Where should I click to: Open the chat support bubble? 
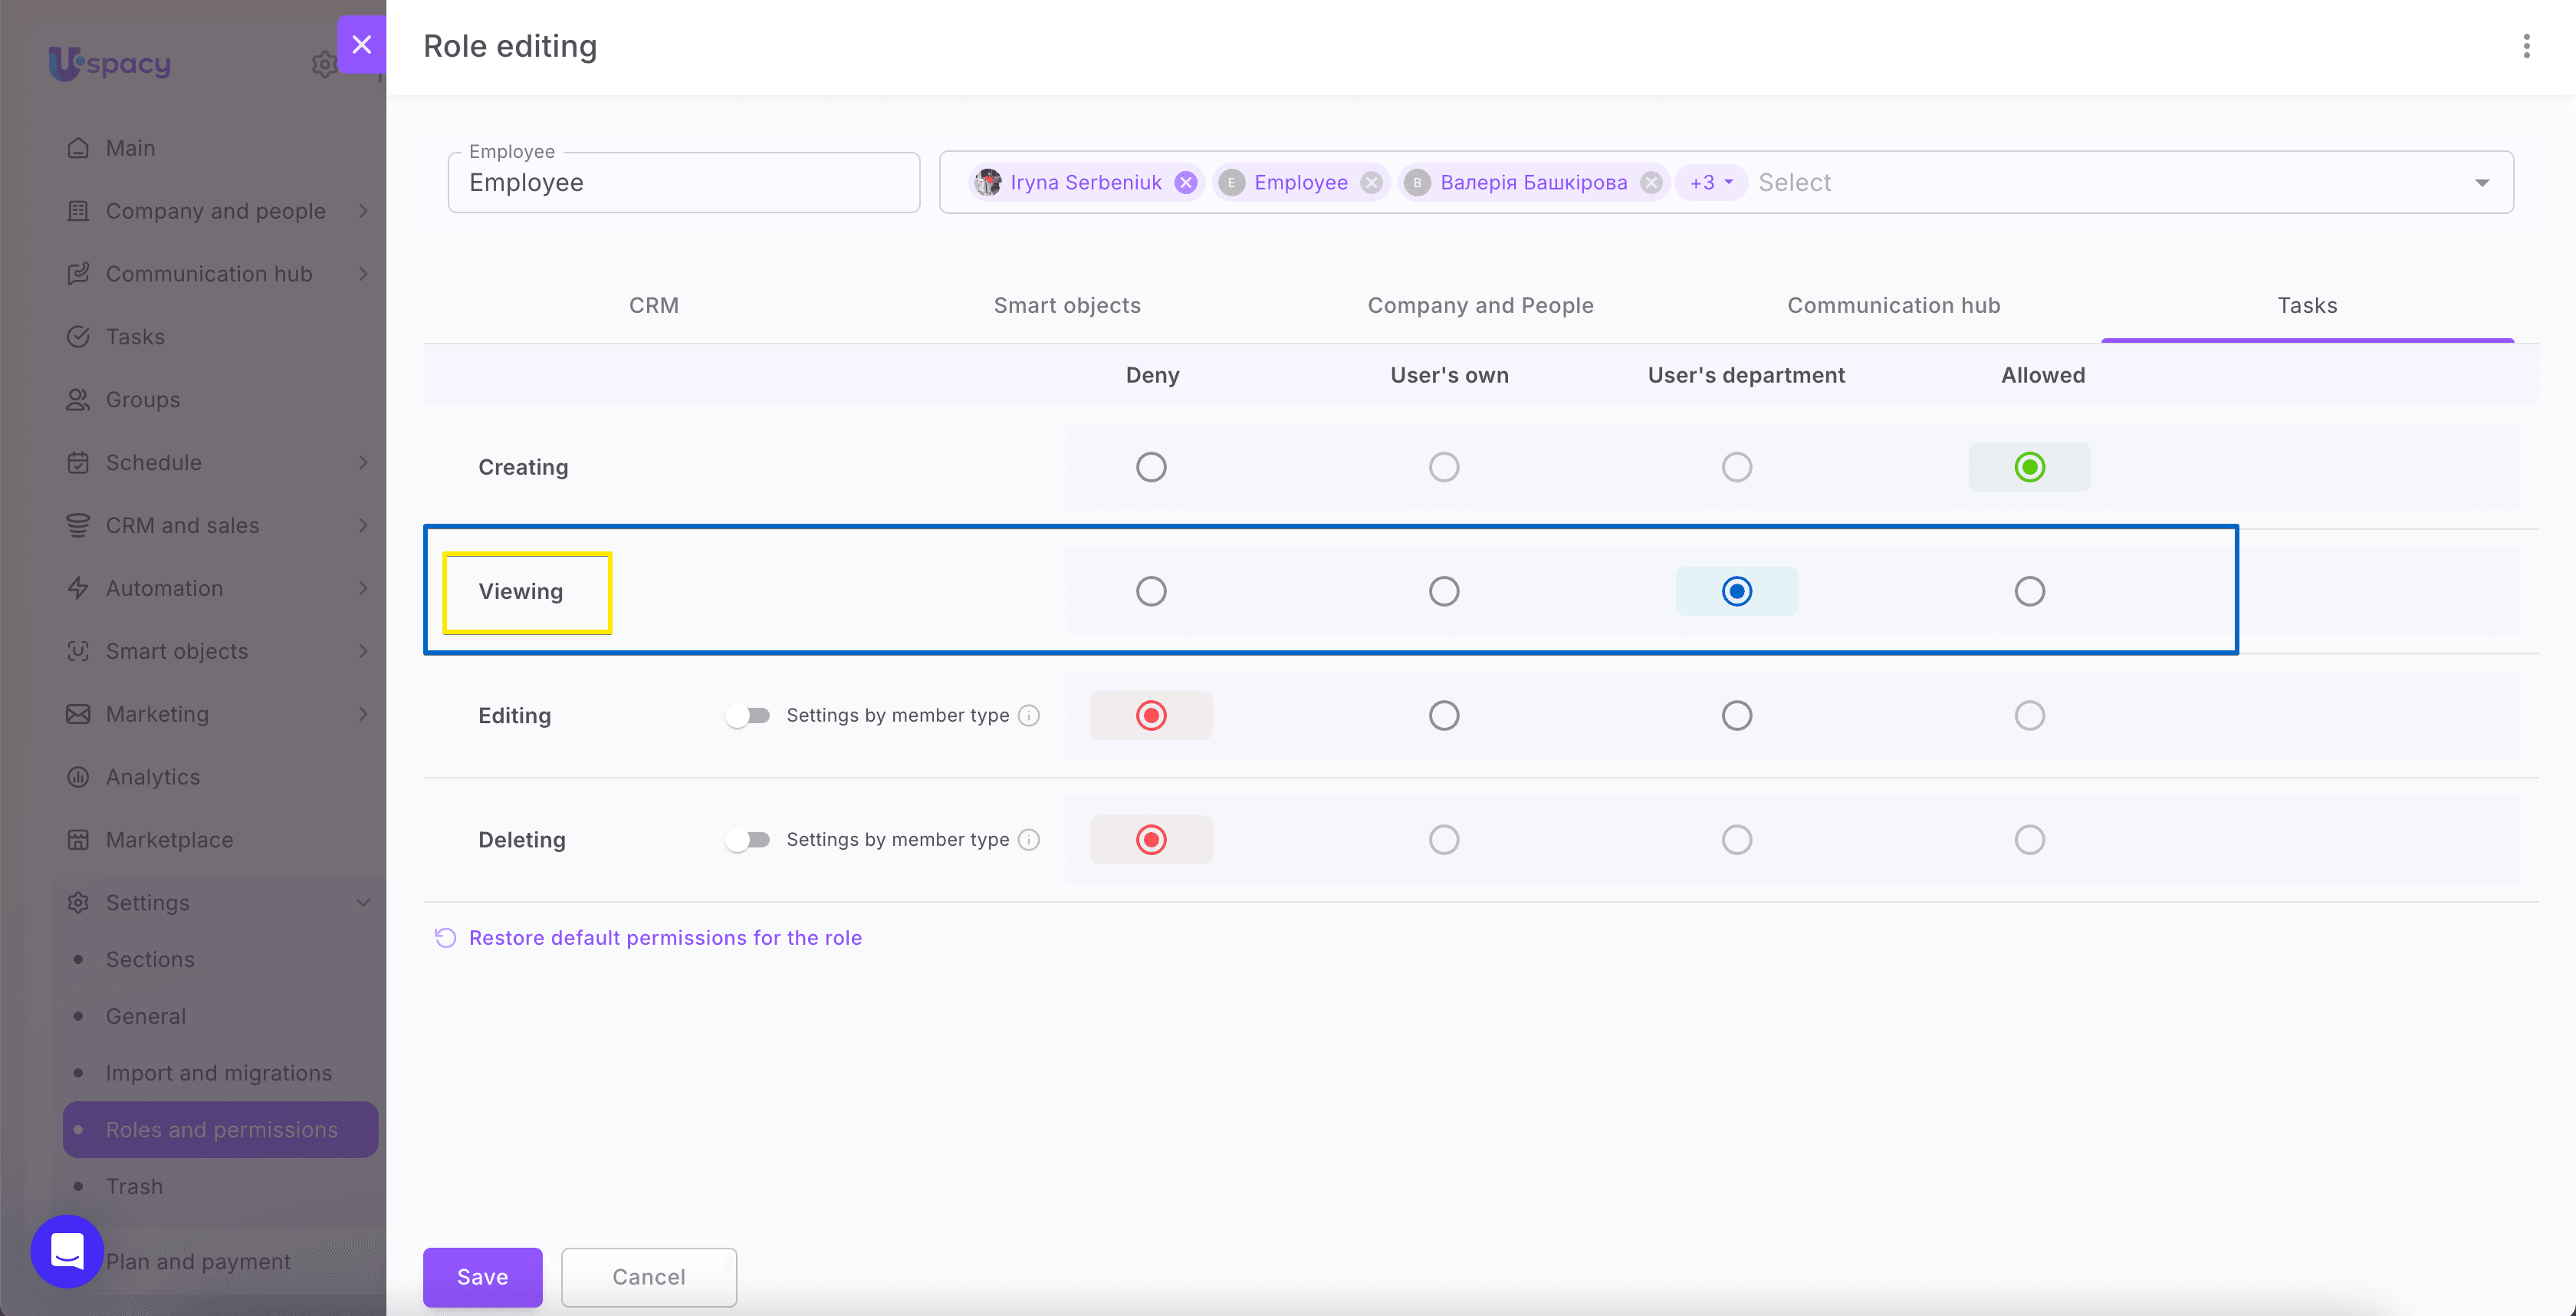point(67,1251)
